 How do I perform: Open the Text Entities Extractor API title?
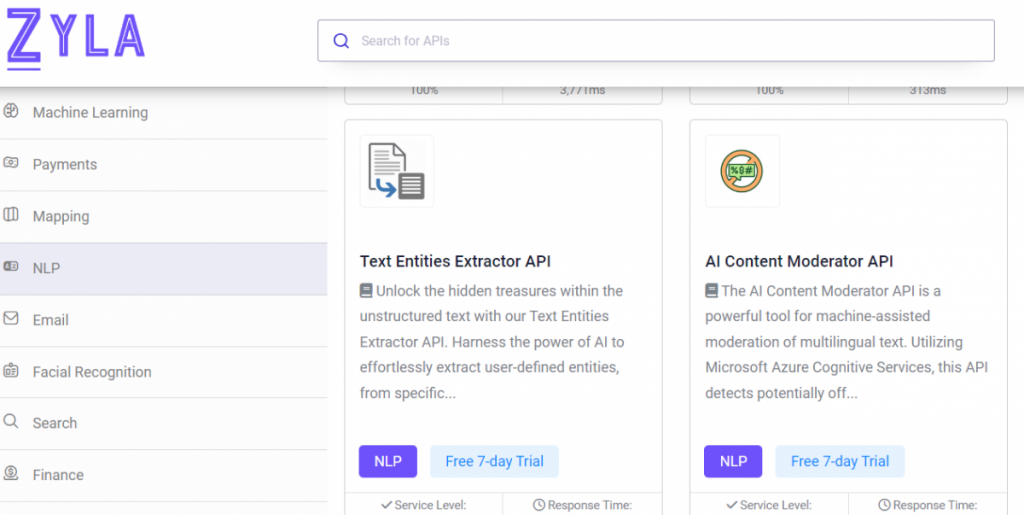point(455,262)
